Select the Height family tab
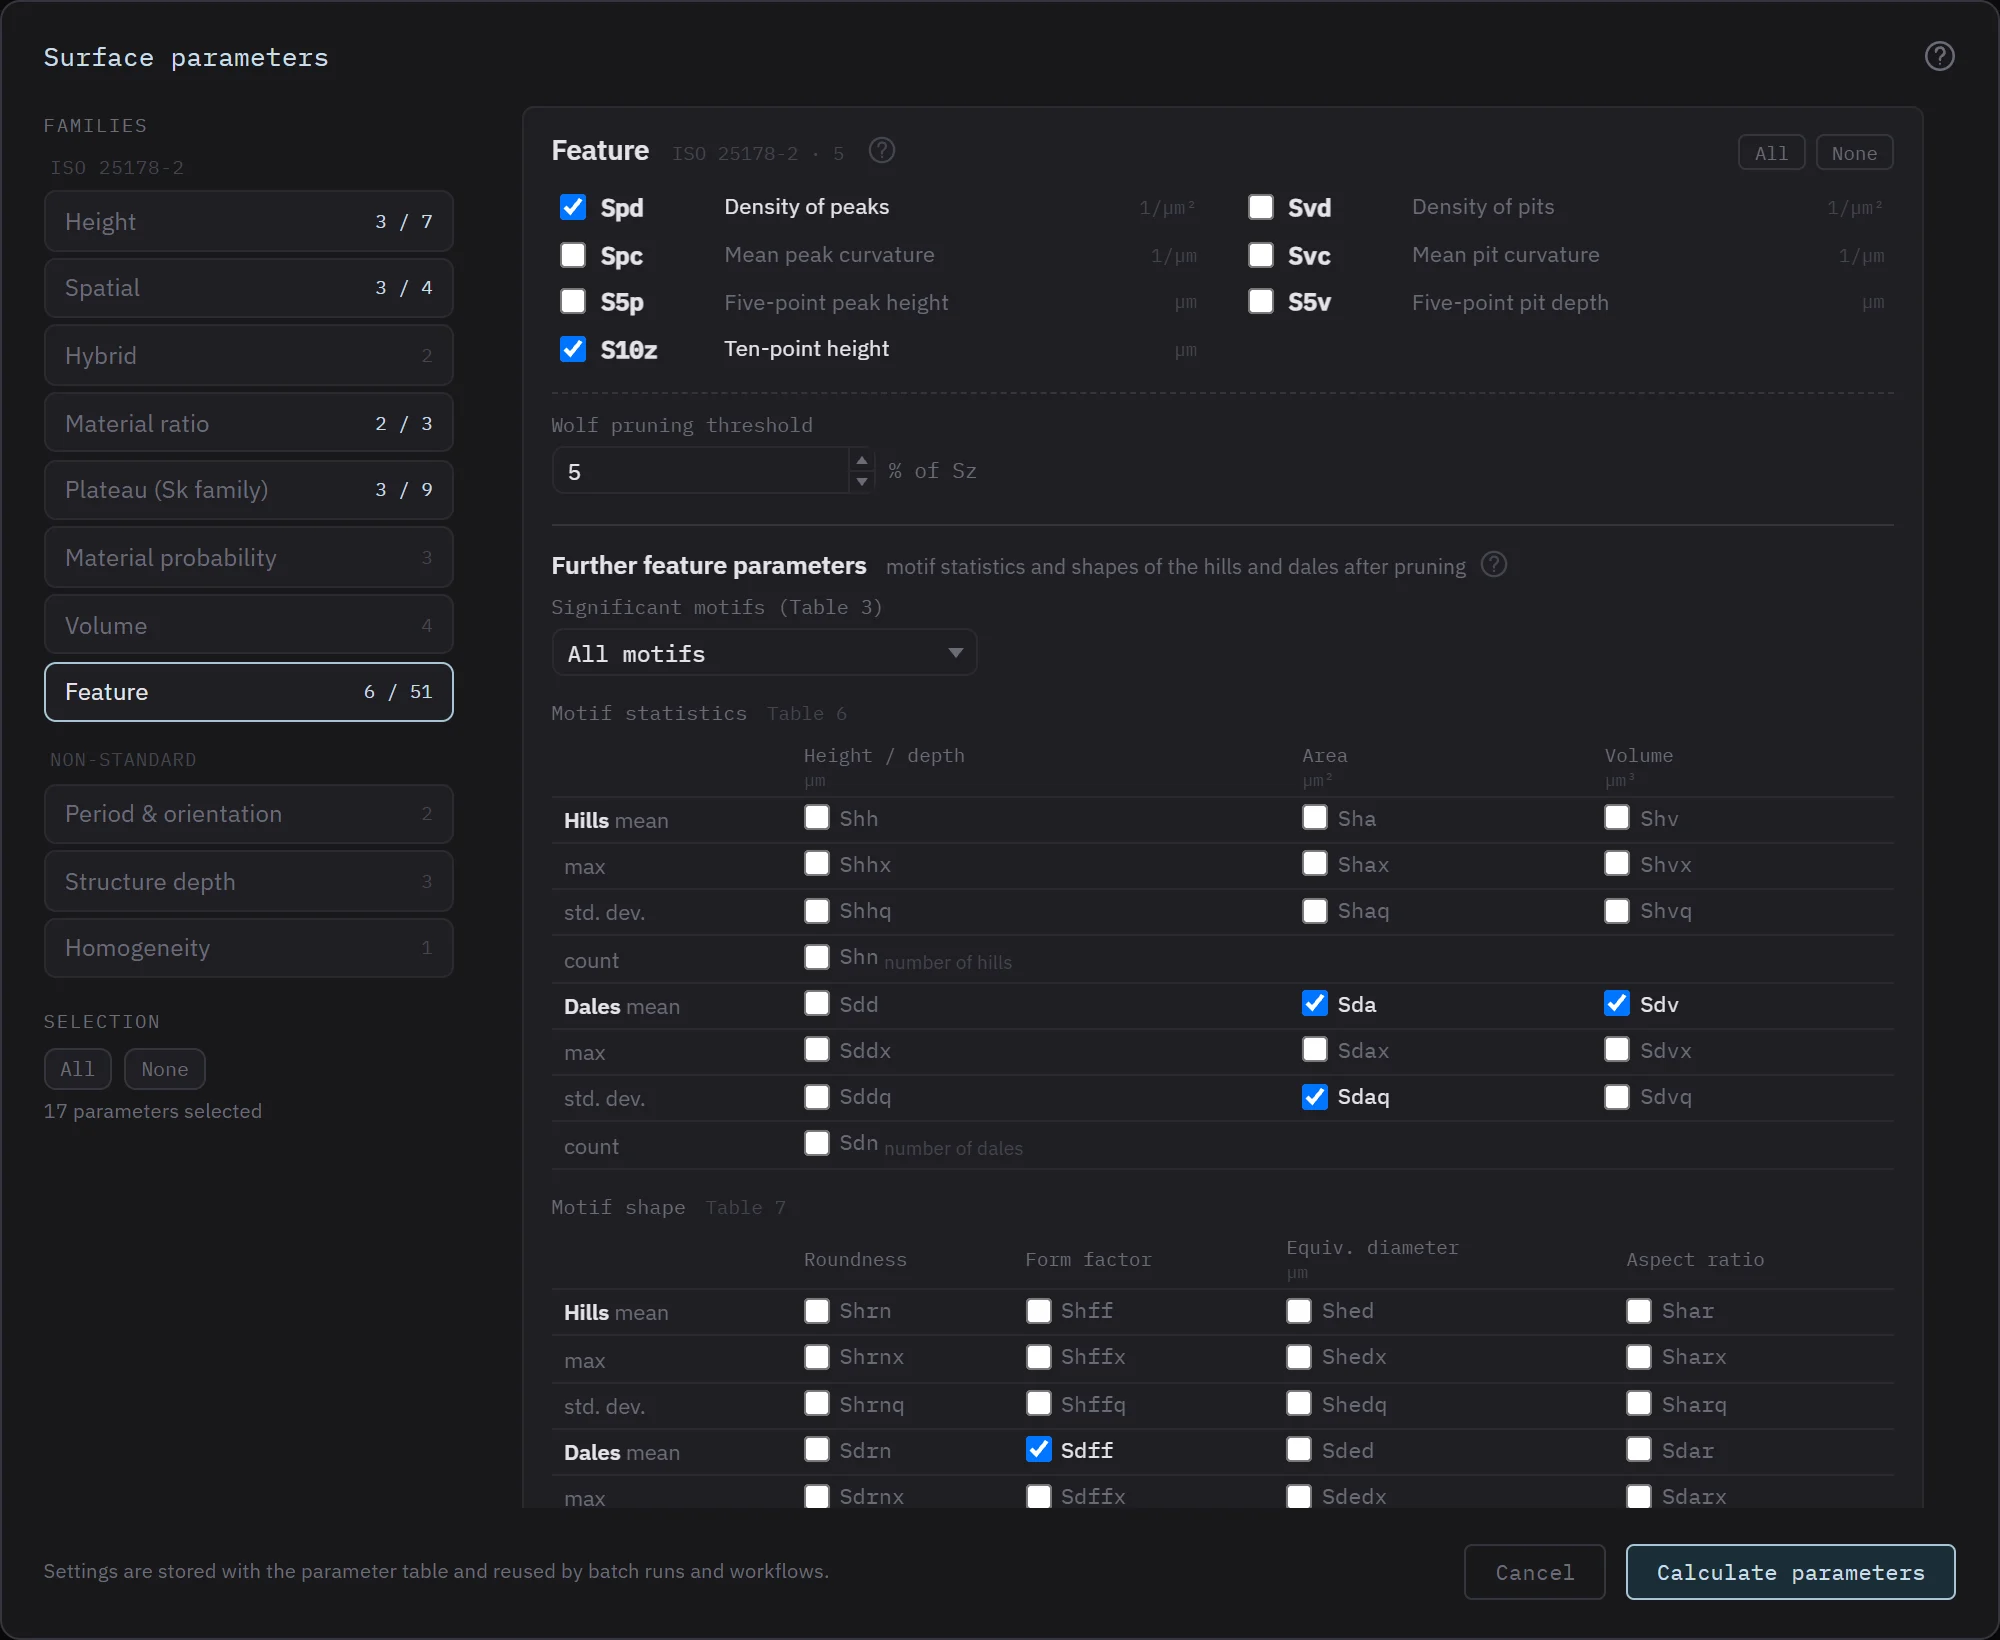This screenshot has height=1640, width=2000. 248,221
